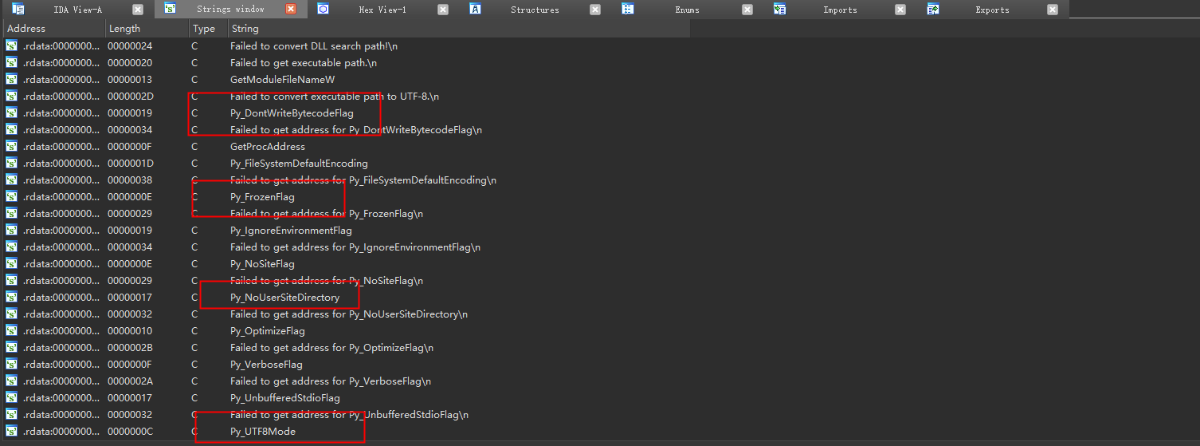Click the Structures tab icon
The height and width of the screenshot is (446, 1200).
(475, 9)
